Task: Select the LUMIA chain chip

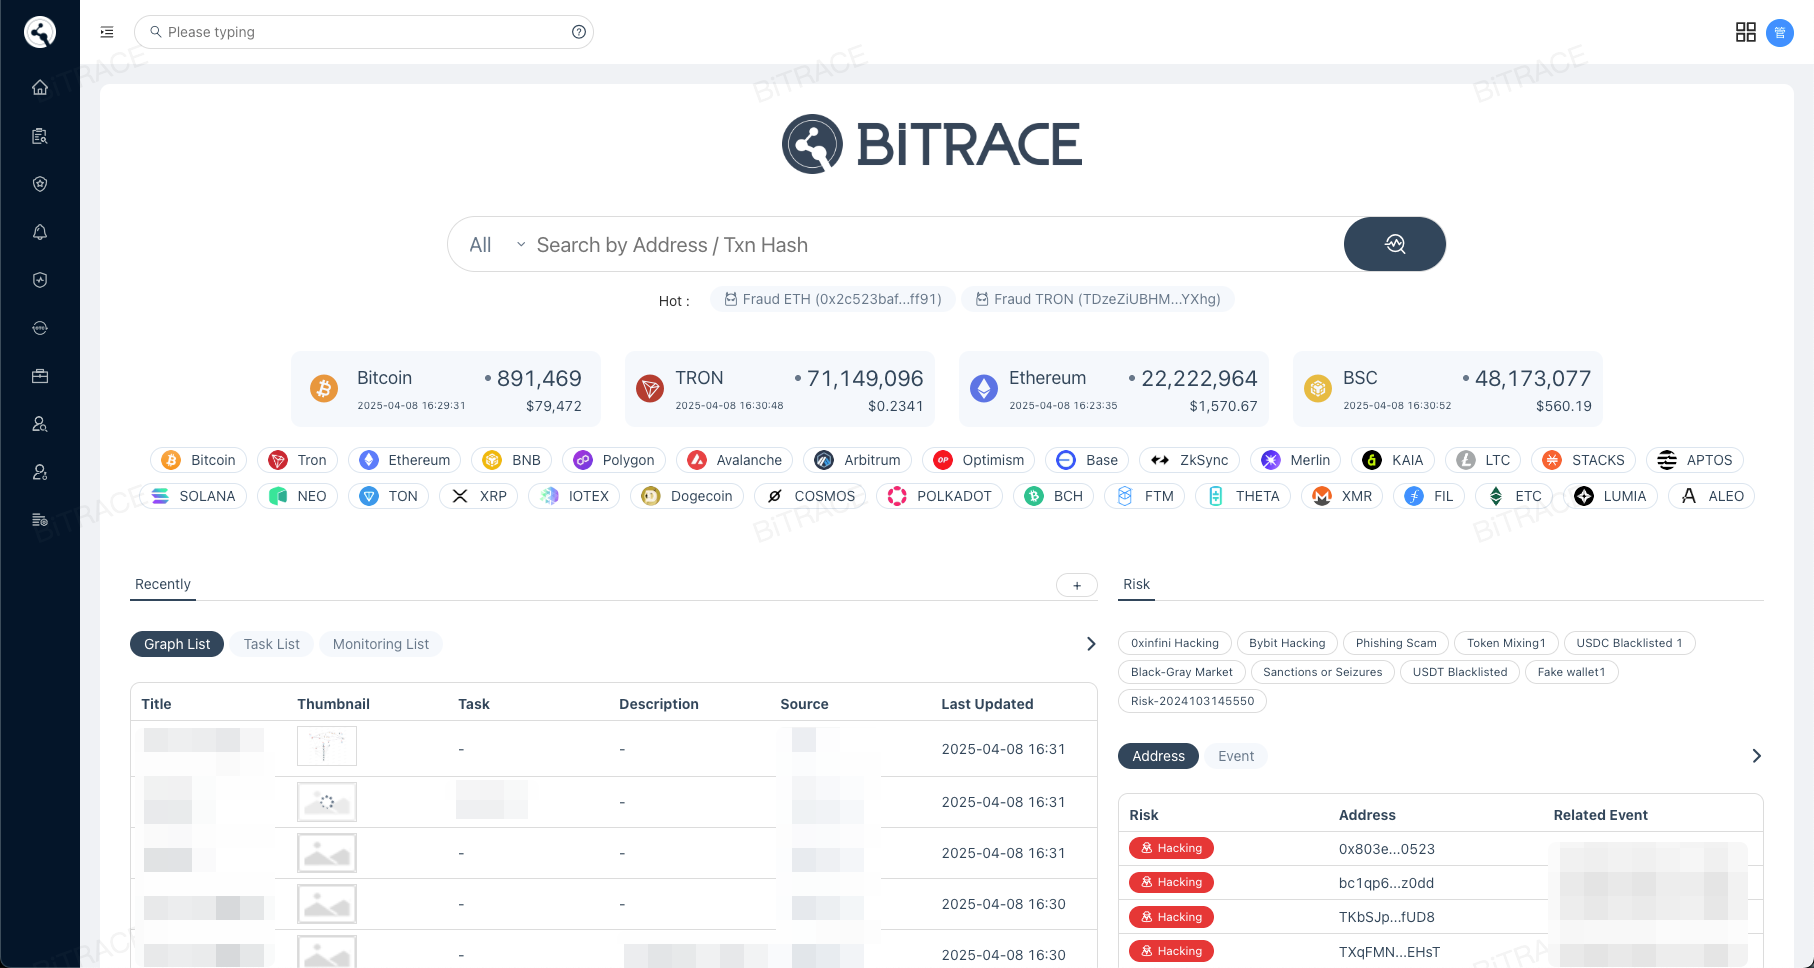Action: coord(1610,496)
